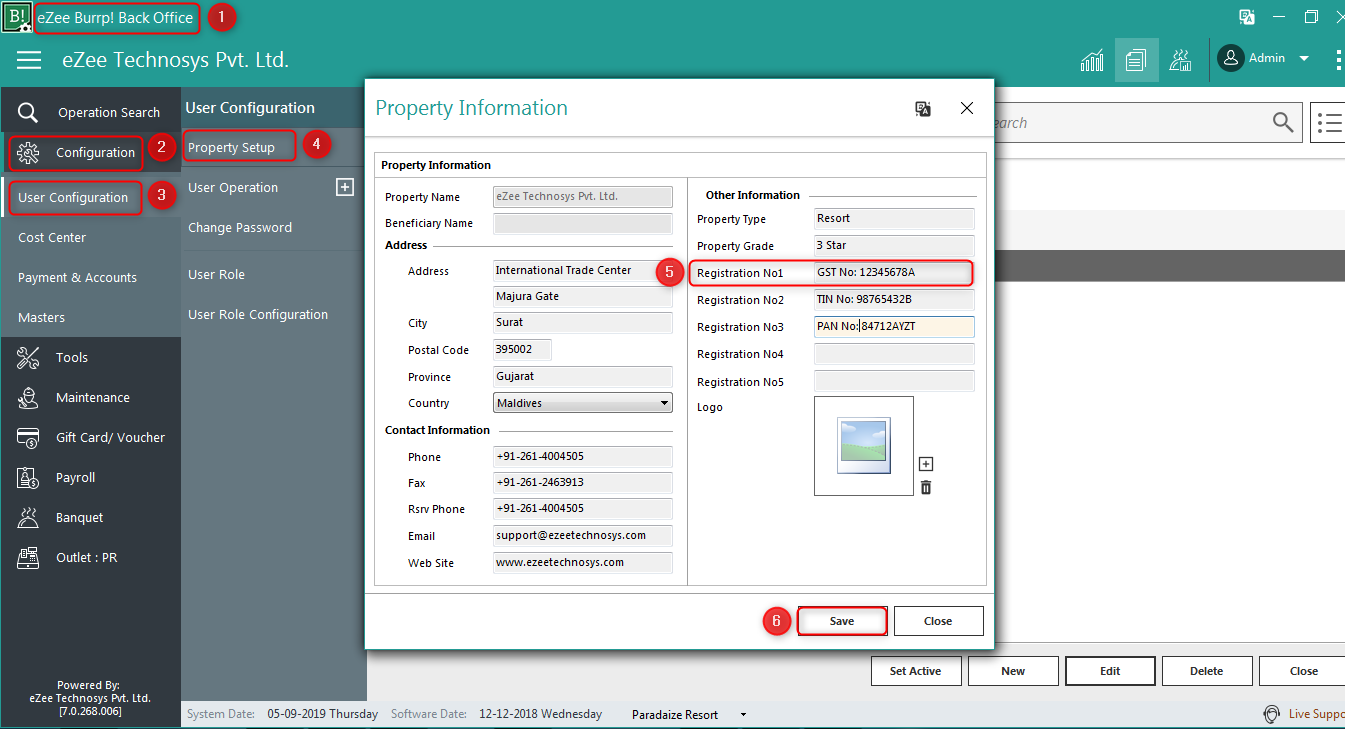The image size is (1345, 729).
Task: Close the Property Information dialog with X
Action: pyautogui.click(x=967, y=108)
